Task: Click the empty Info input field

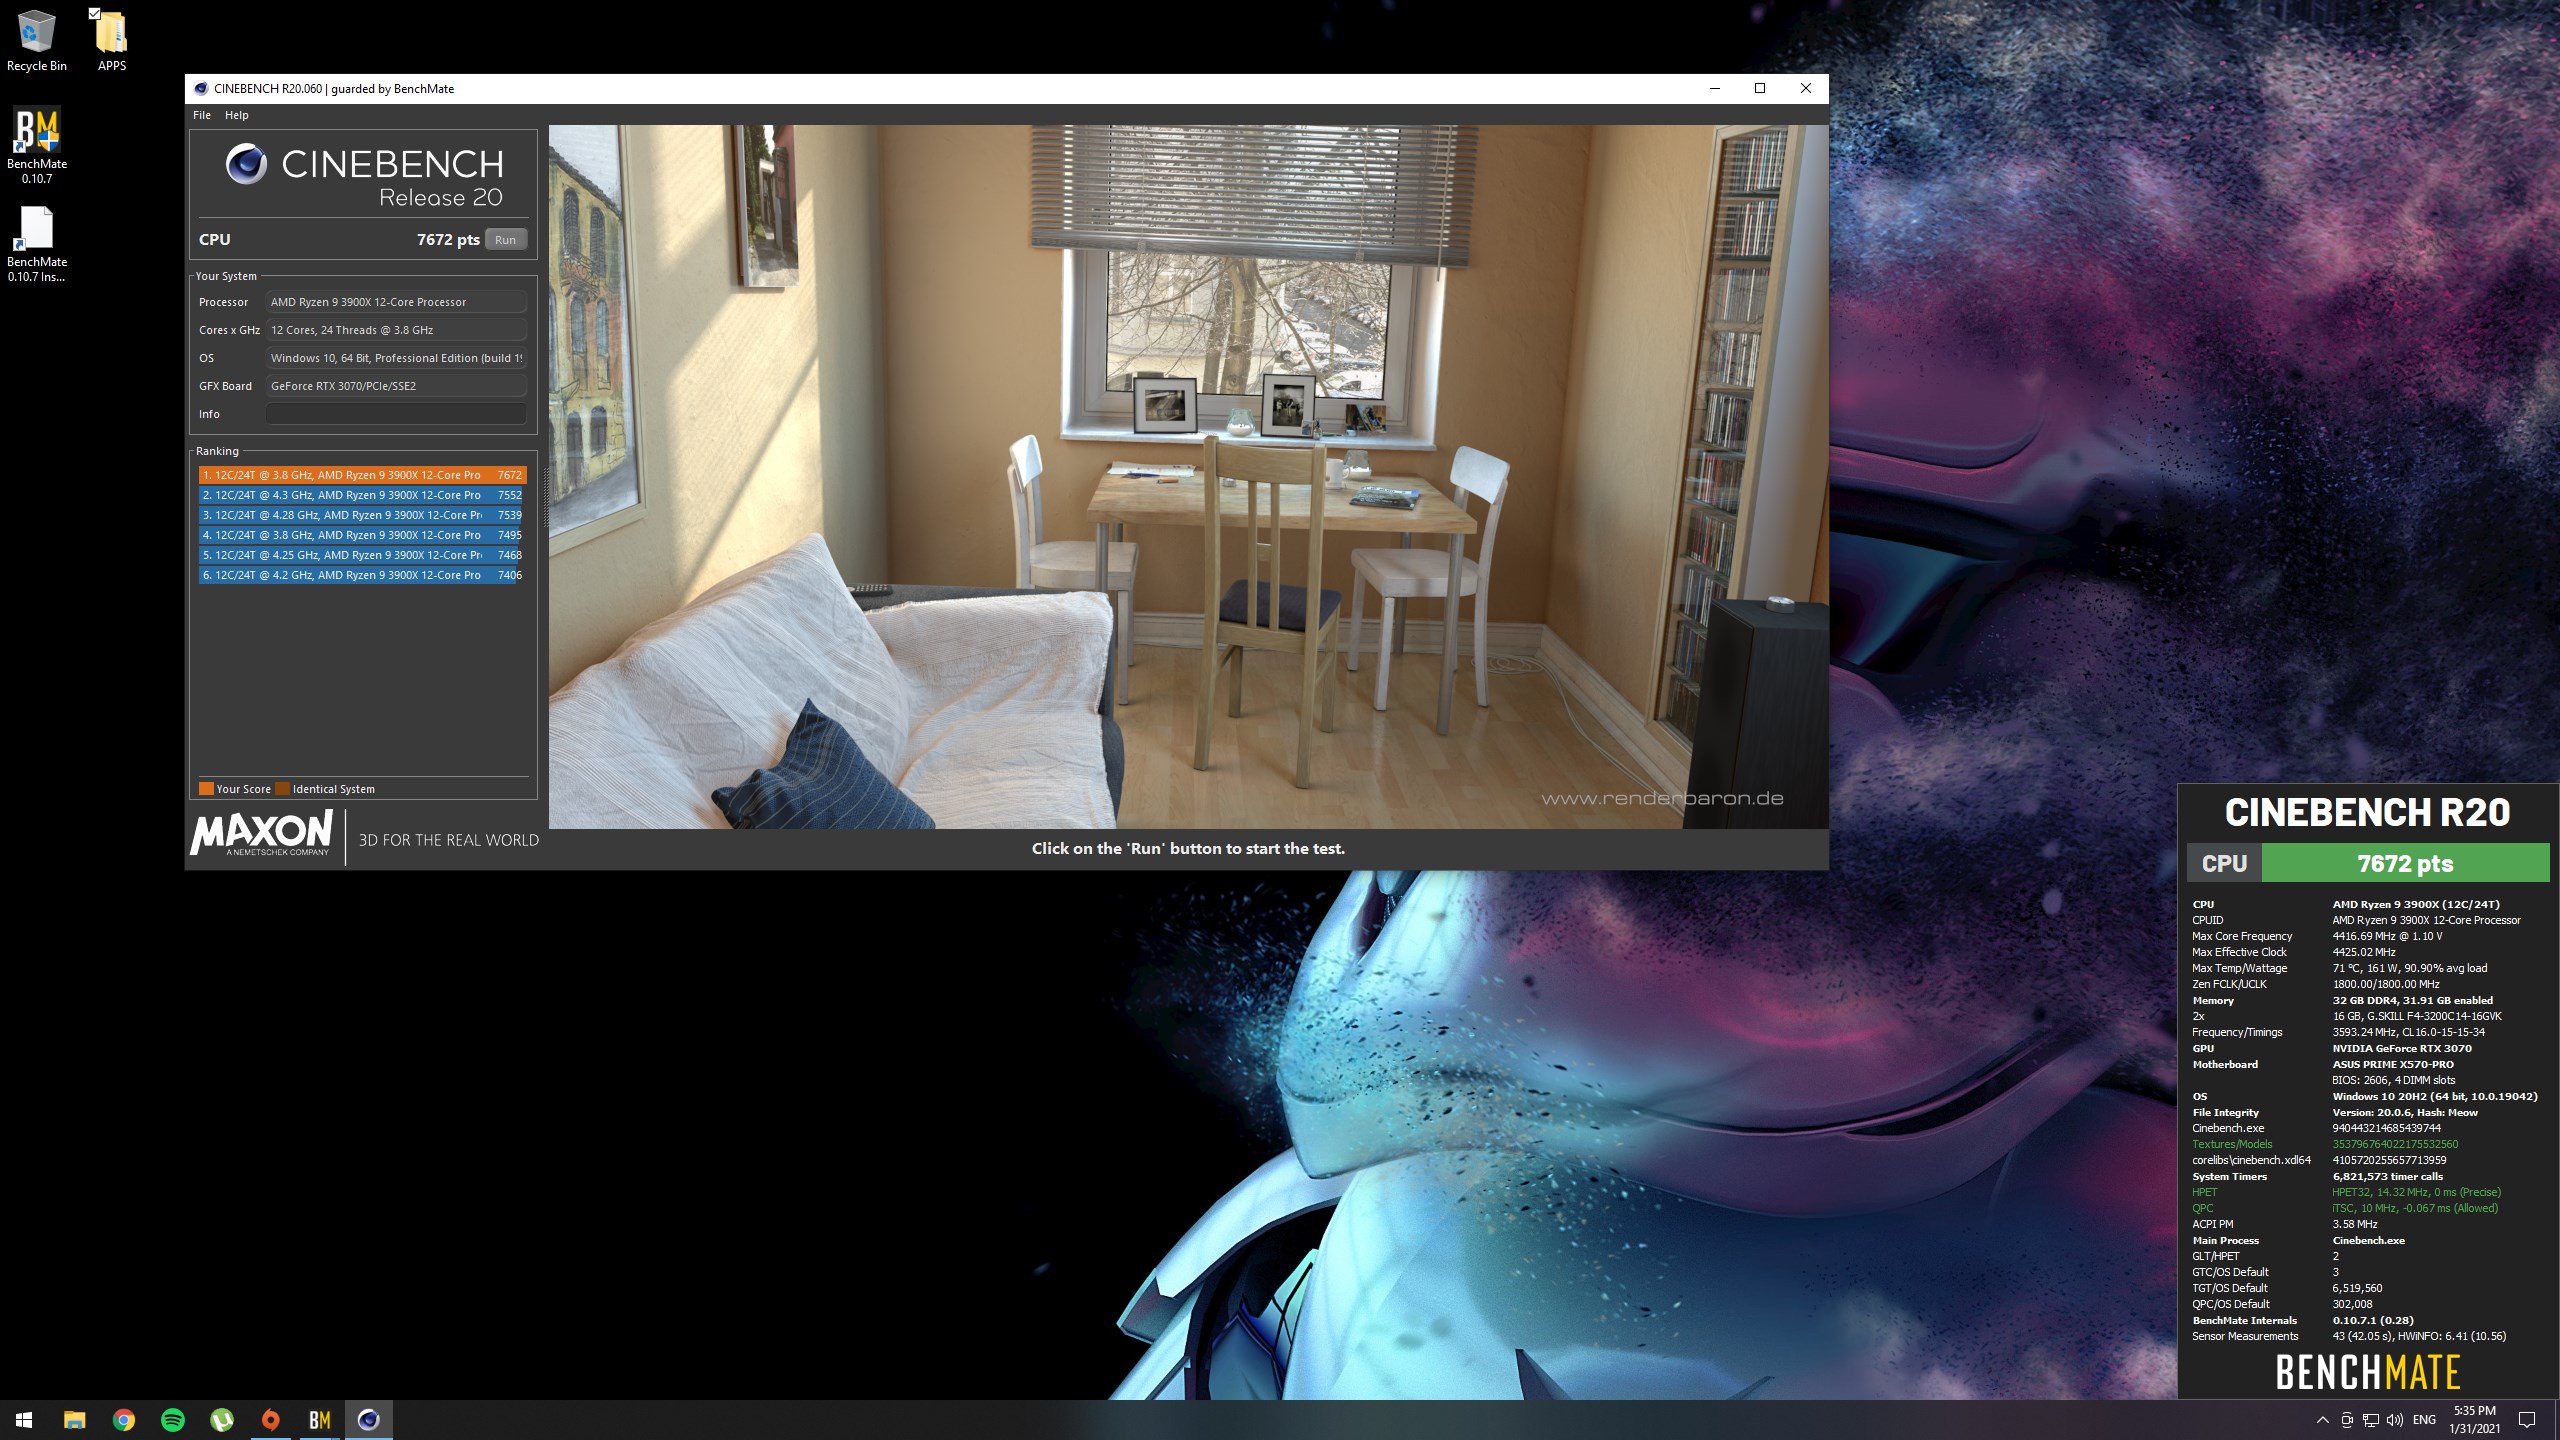Action: click(x=396, y=414)
